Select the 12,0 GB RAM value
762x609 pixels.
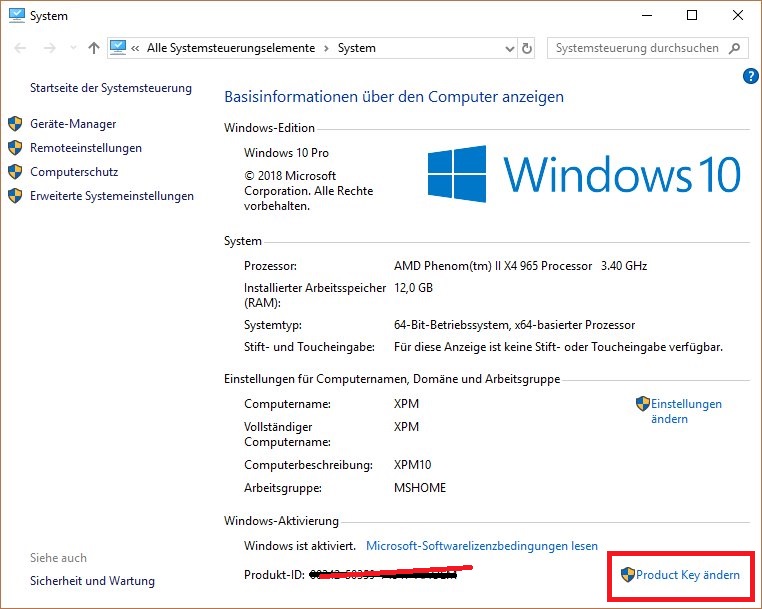413,288
